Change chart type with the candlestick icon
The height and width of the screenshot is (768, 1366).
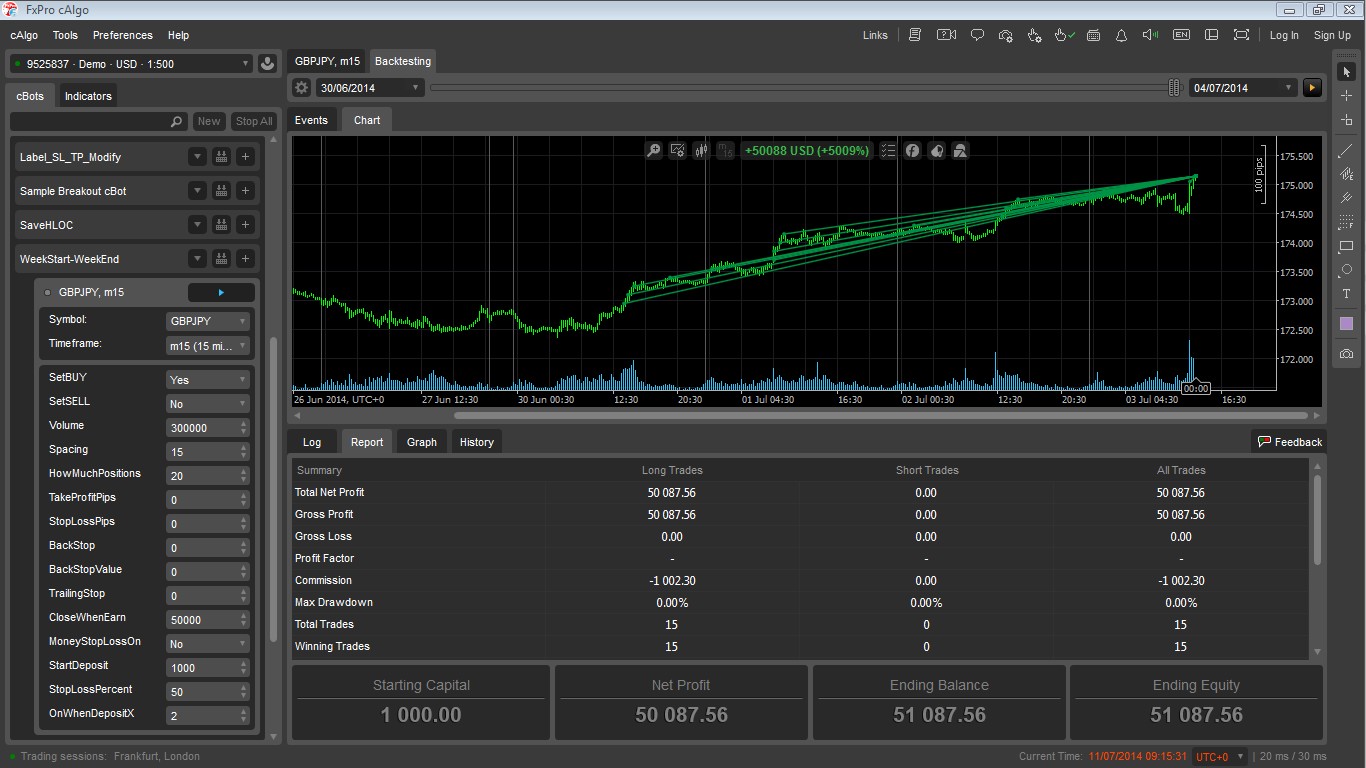point(702,150)
